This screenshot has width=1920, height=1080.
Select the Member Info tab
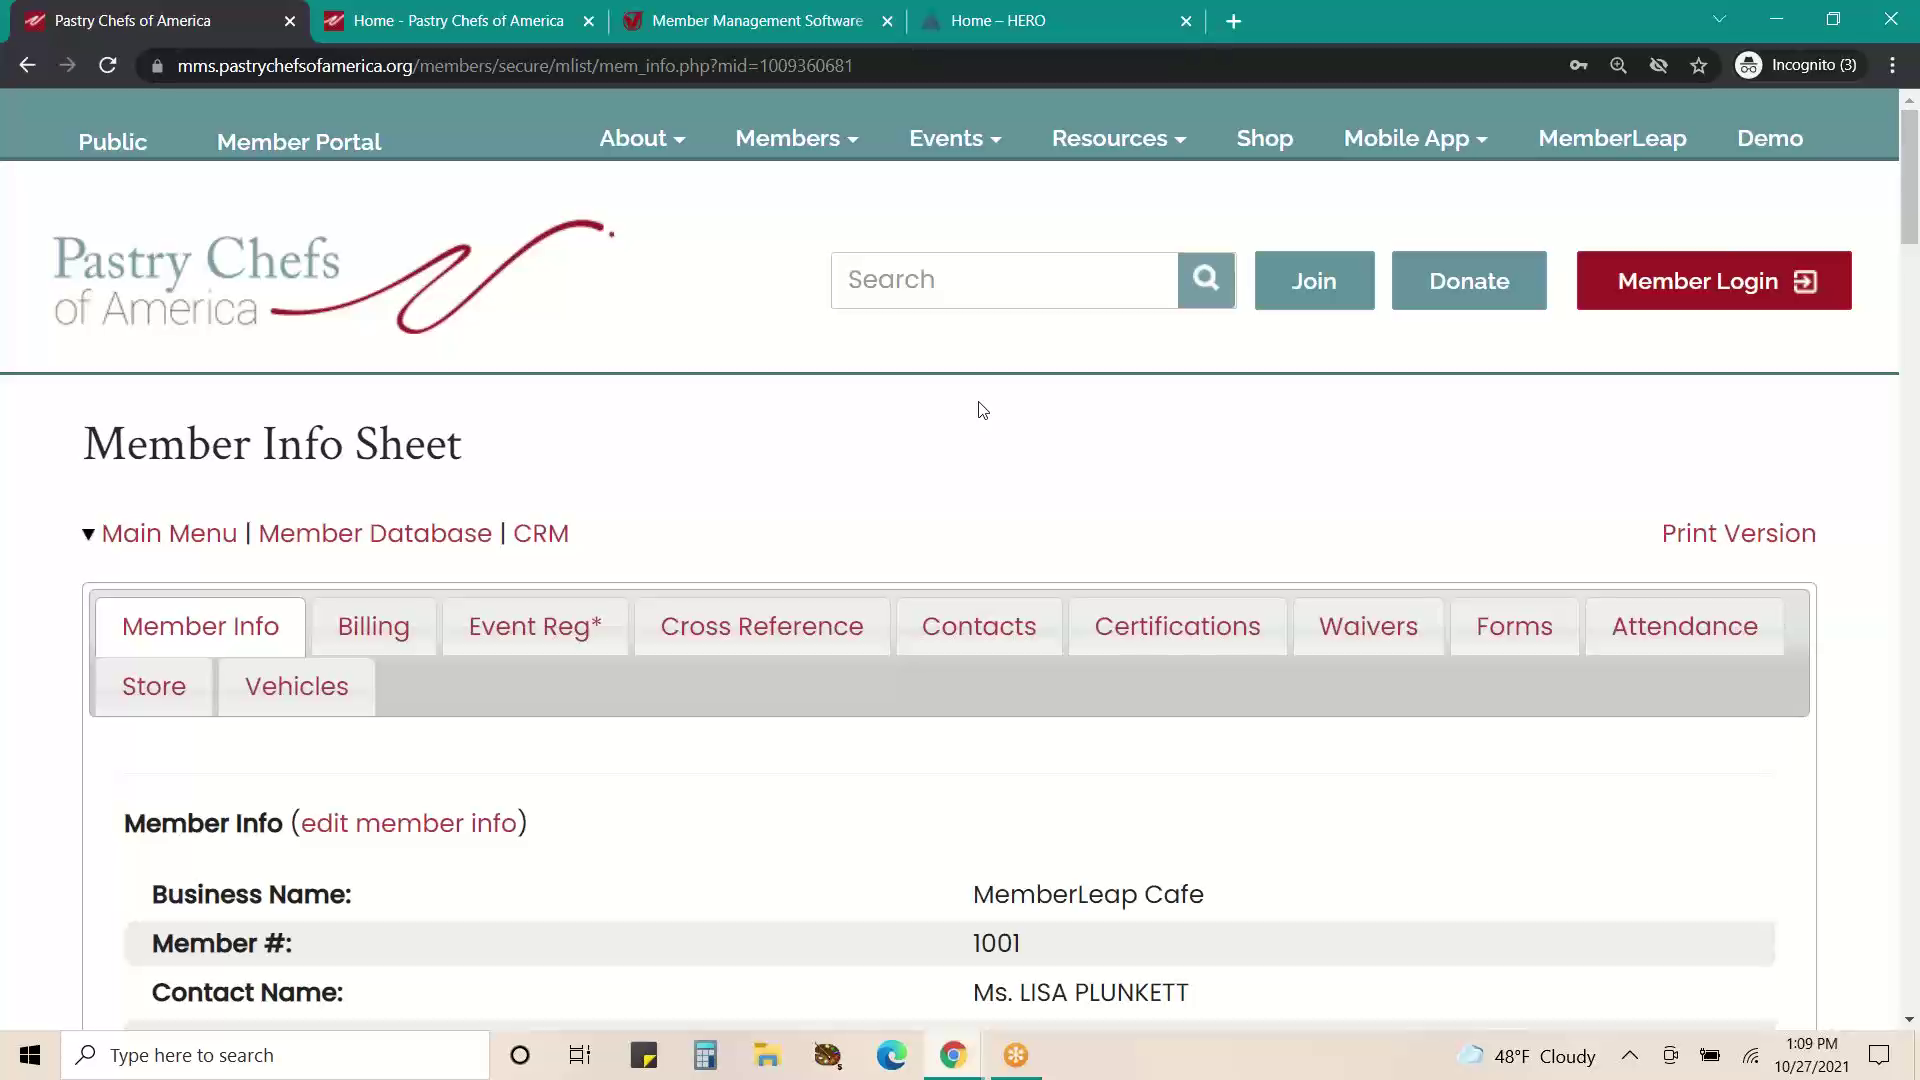[200, 627]
